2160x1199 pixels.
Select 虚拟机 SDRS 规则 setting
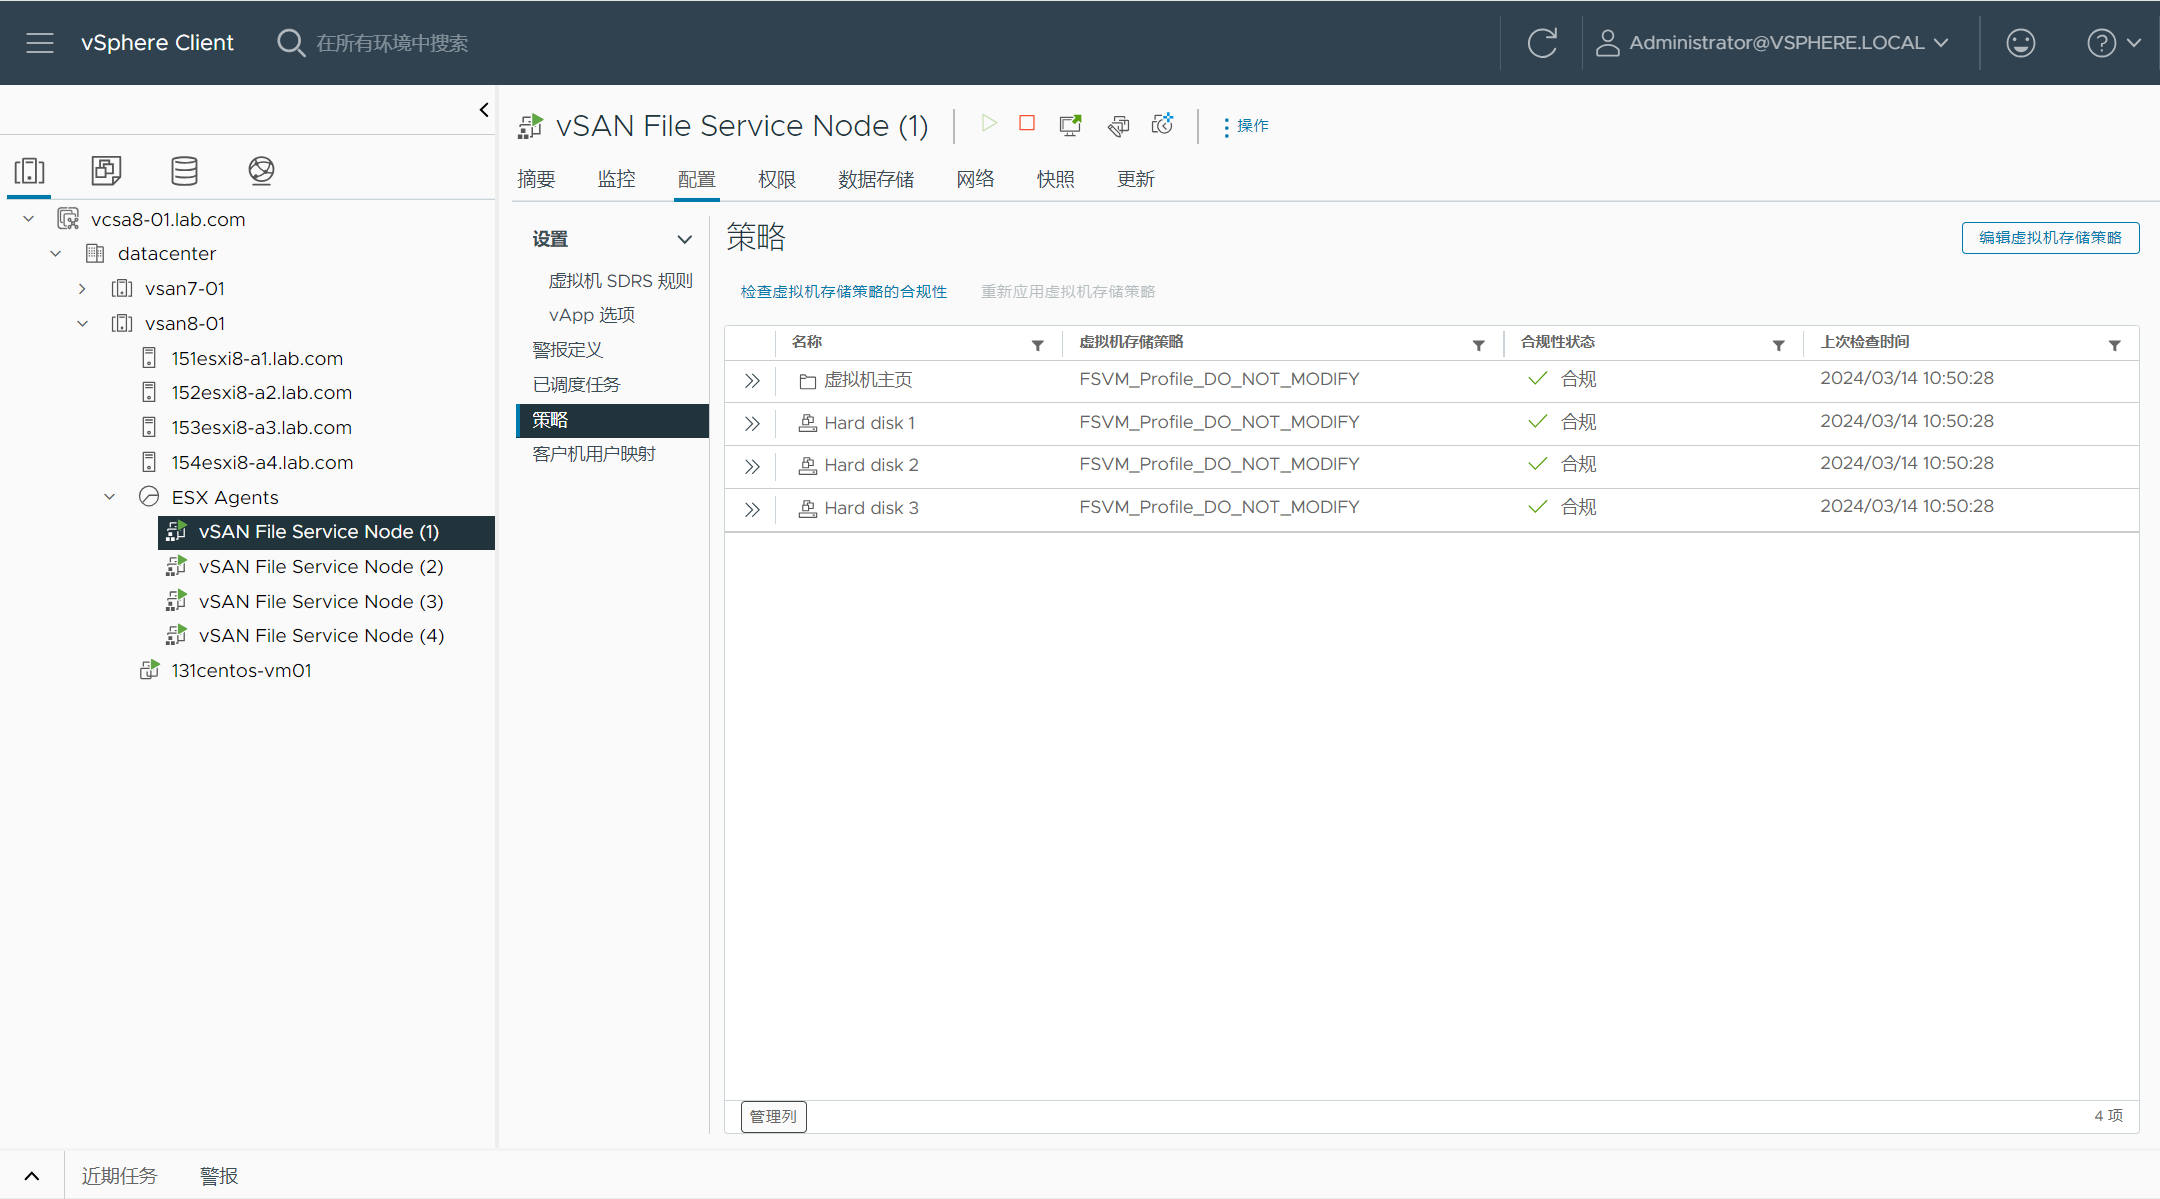point(620,281)
